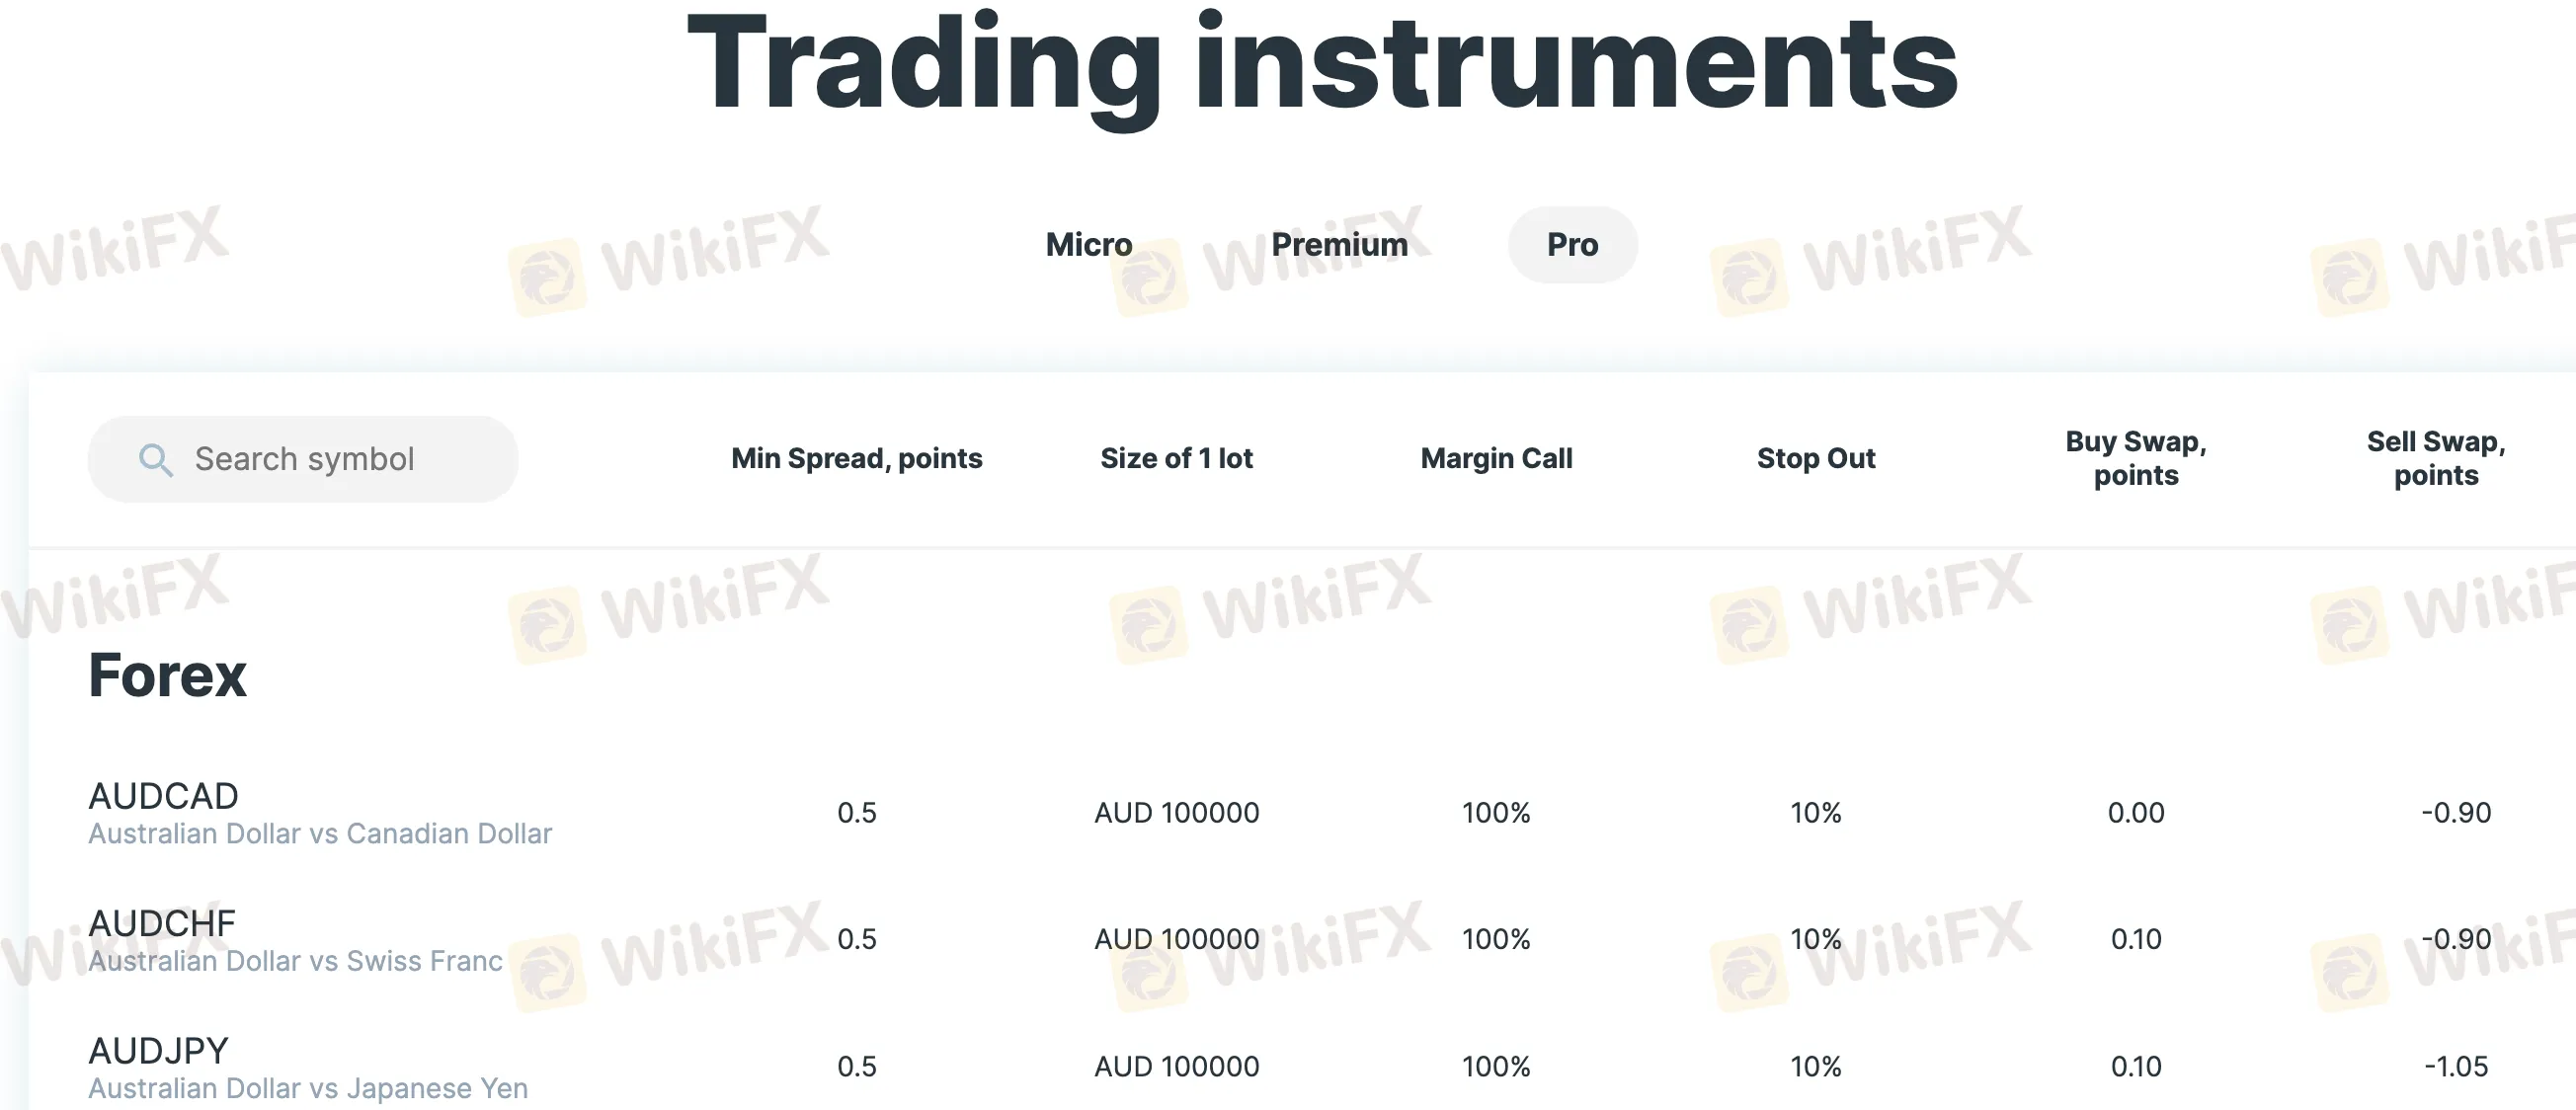Image resolution: width=2576 pixels, height=1110 pixels.
Task: Click Australian Dollar vs Canadian Dollar description
Action: coord(320,833)
